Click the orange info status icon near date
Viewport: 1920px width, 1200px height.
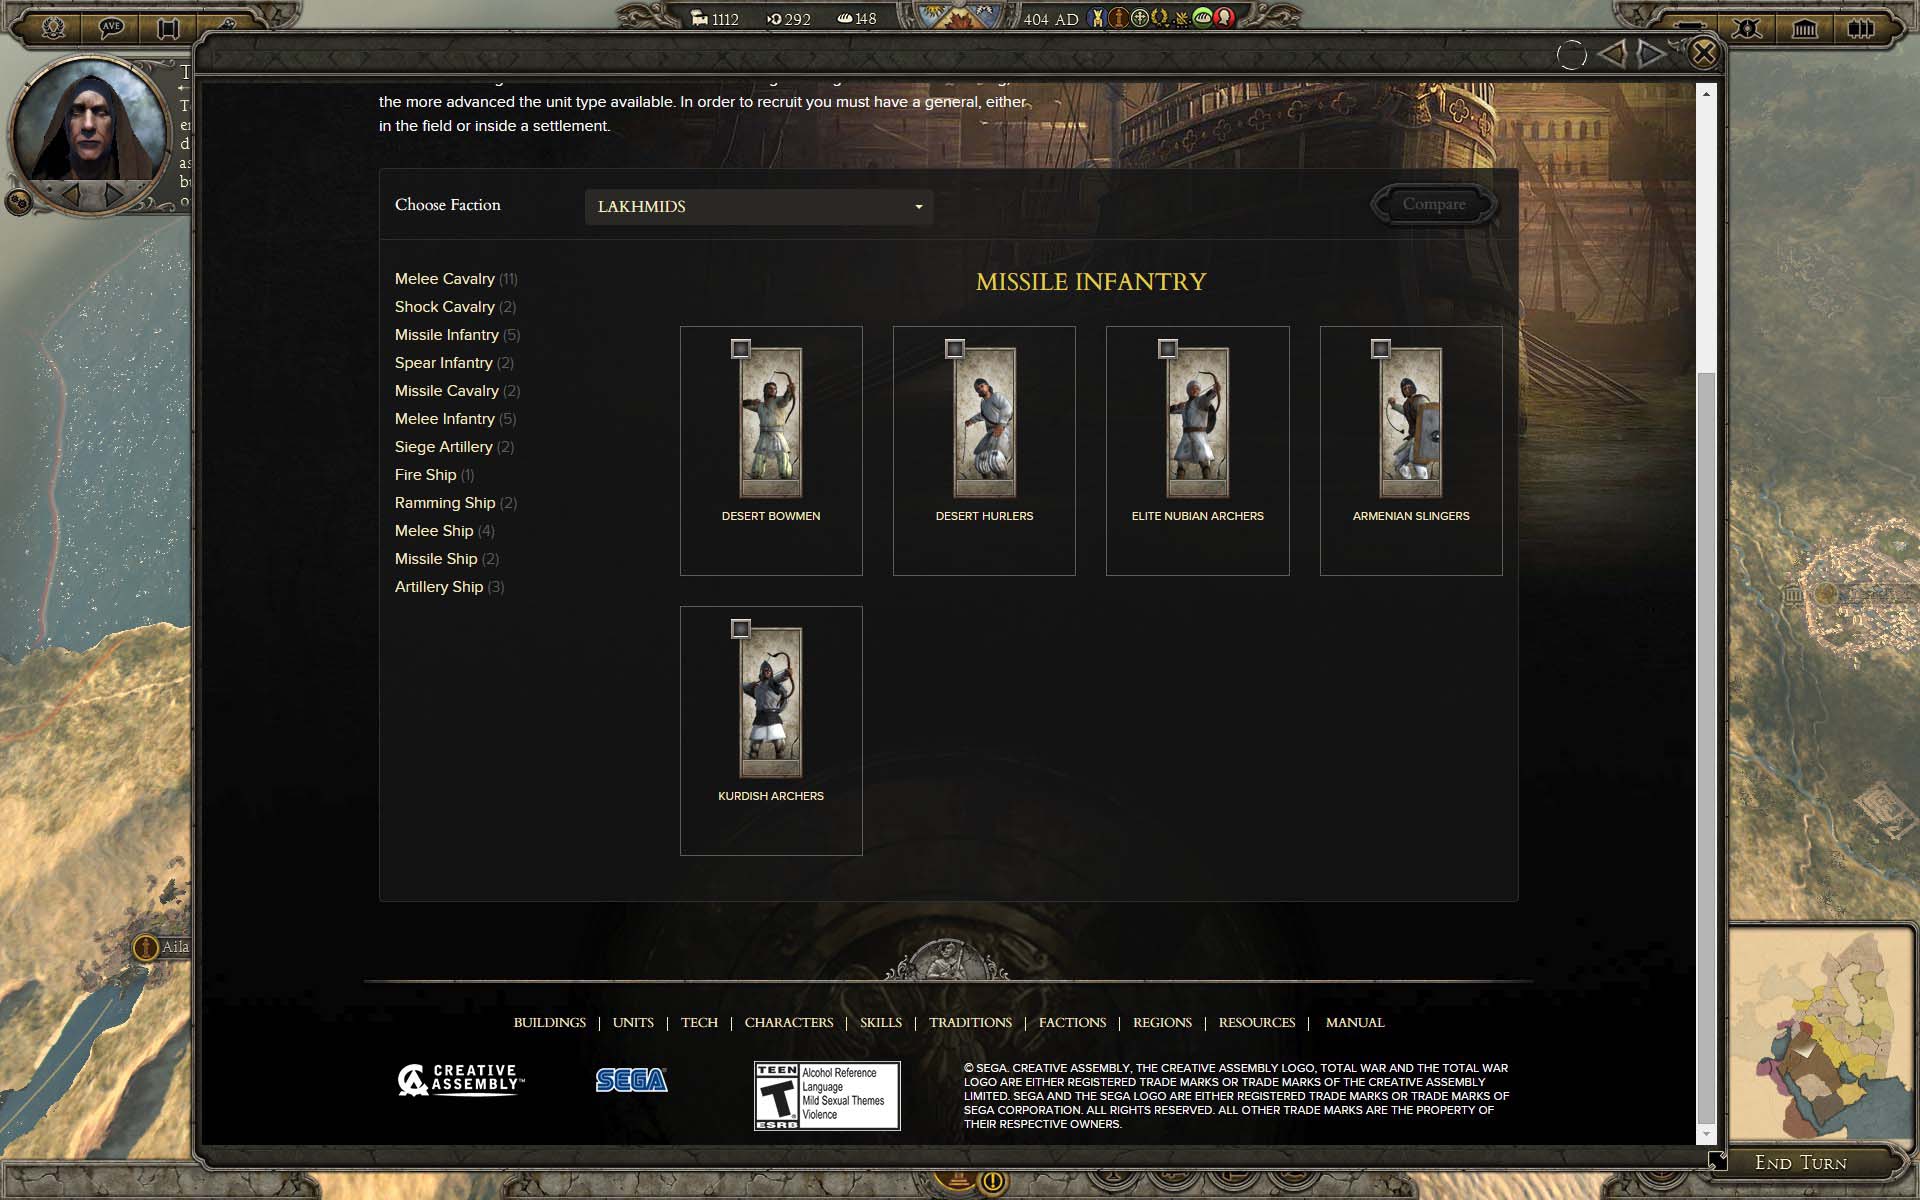(x=1118, y=17)
